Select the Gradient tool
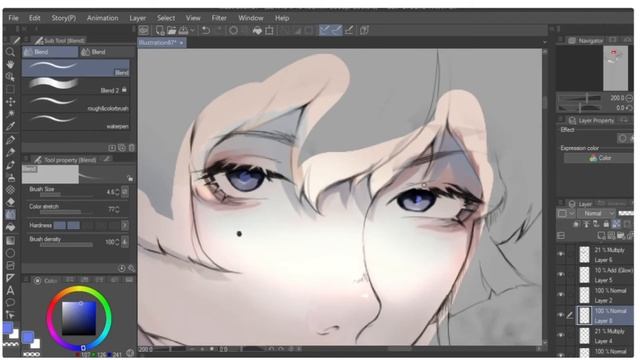640x360 pixels. tap(10, 240)
